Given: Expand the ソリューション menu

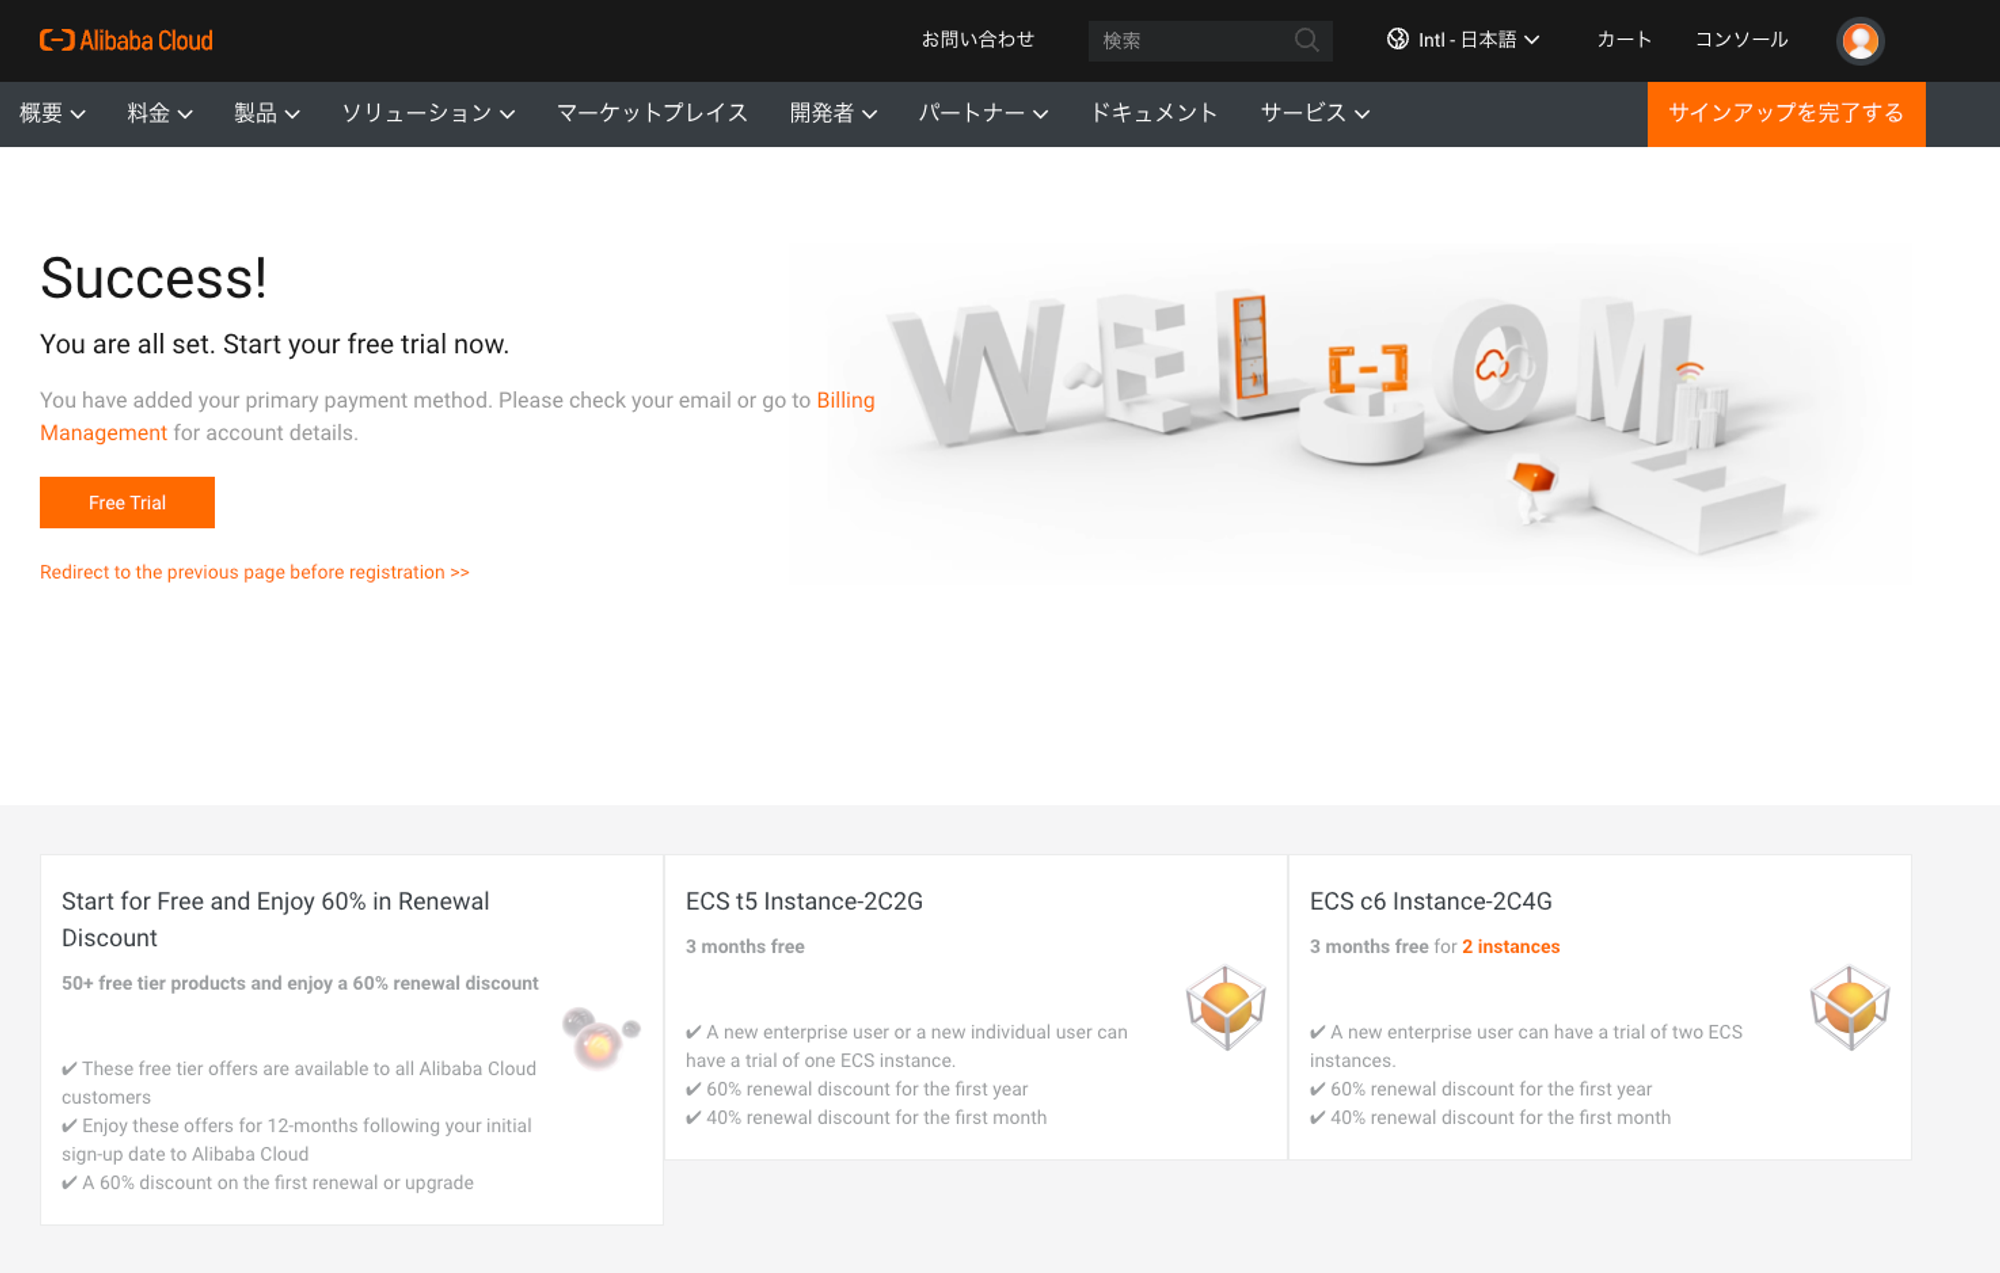Looking at the screenshot, I should [x=428, y=113].
